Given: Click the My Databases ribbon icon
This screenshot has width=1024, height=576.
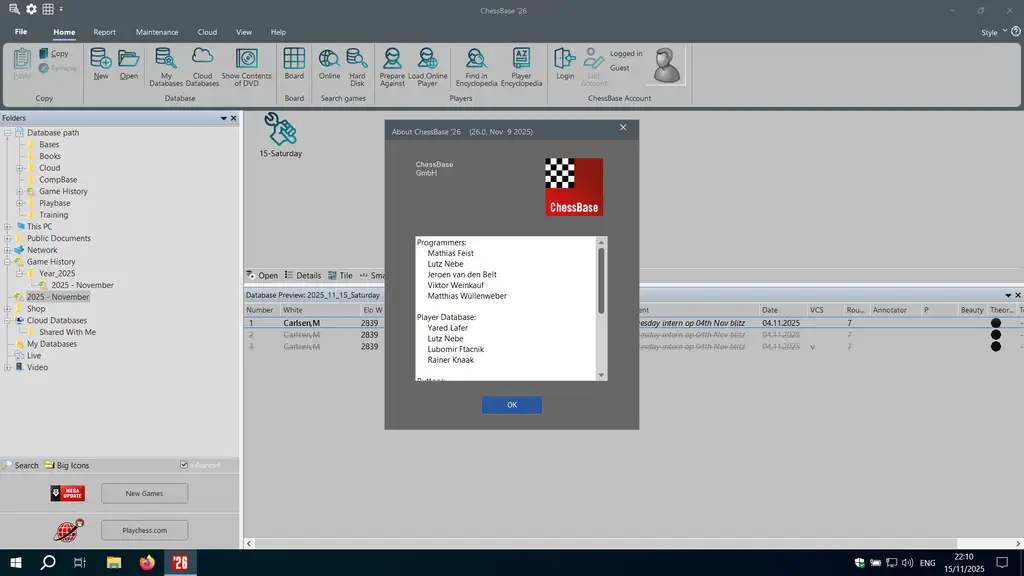Looking at the screenshot, I should 166,65.
